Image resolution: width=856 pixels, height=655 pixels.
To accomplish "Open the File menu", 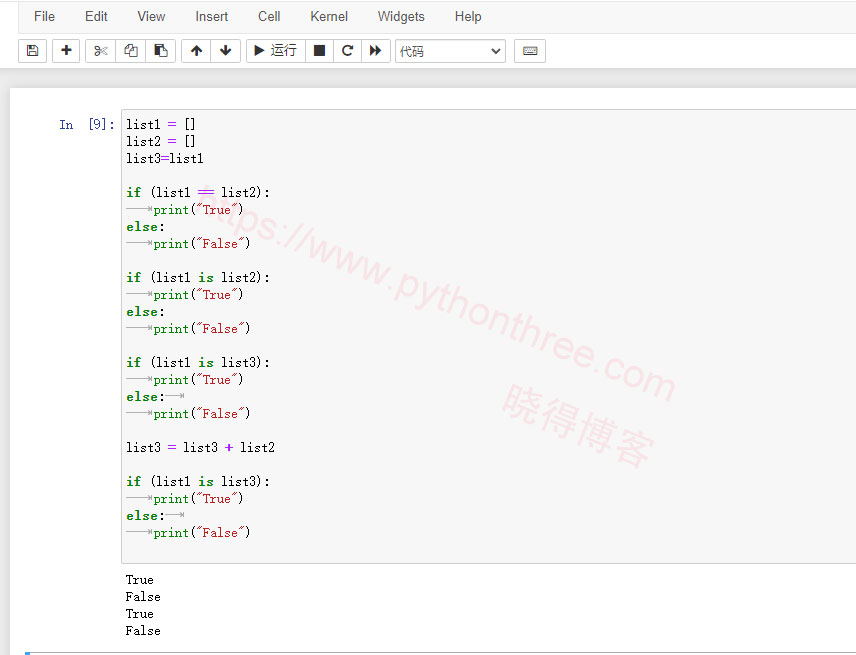I will tap(44, 16).
